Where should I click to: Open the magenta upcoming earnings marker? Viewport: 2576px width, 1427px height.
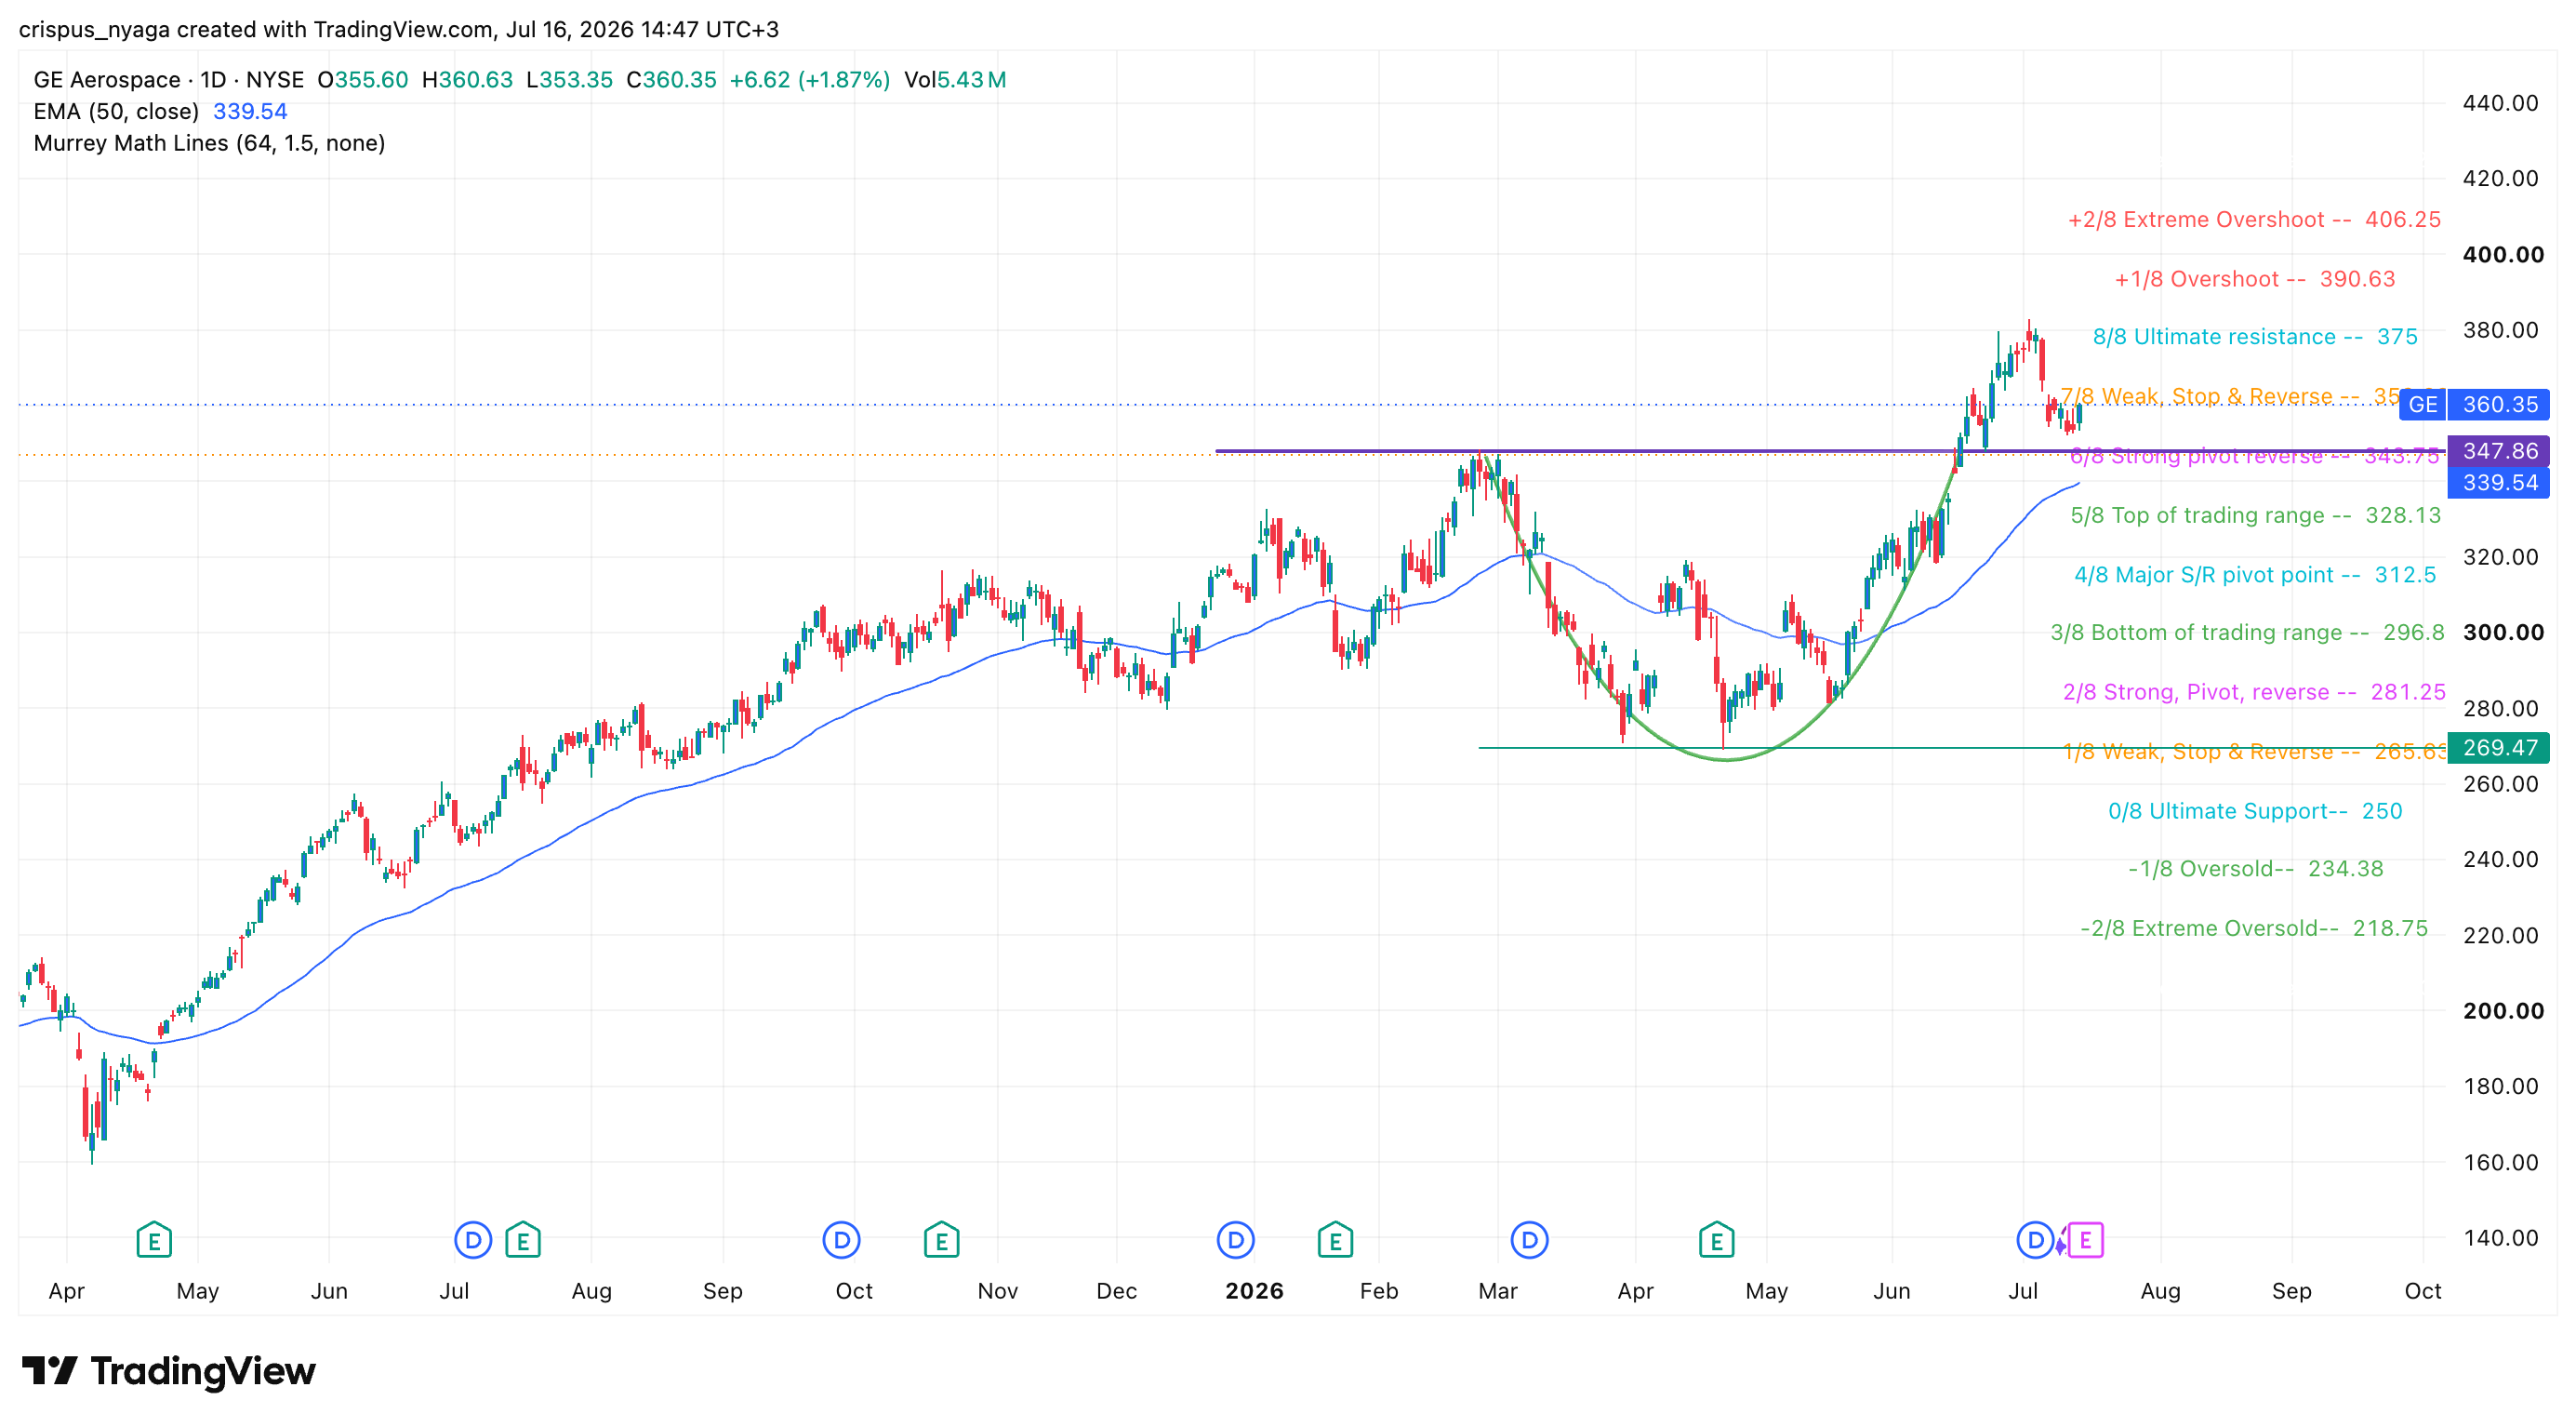coord(2085,1240)
